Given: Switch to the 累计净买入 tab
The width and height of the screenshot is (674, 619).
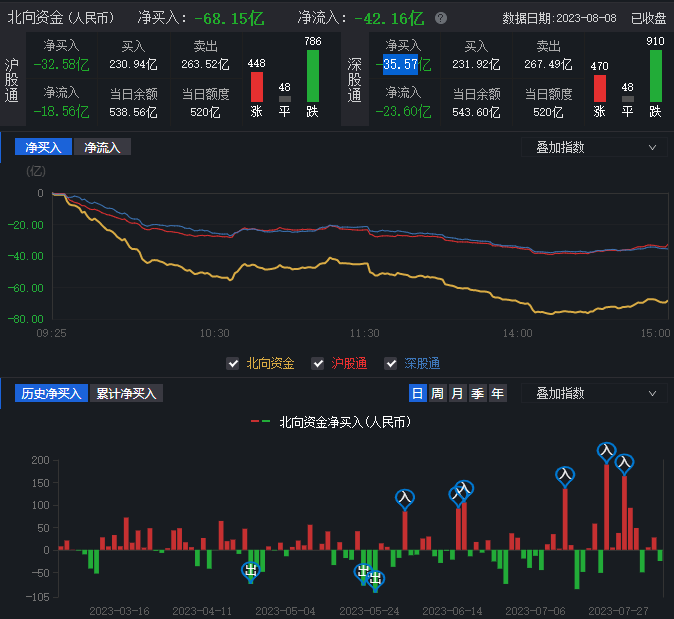Looking at the screenshot, I should pos(127,393).
